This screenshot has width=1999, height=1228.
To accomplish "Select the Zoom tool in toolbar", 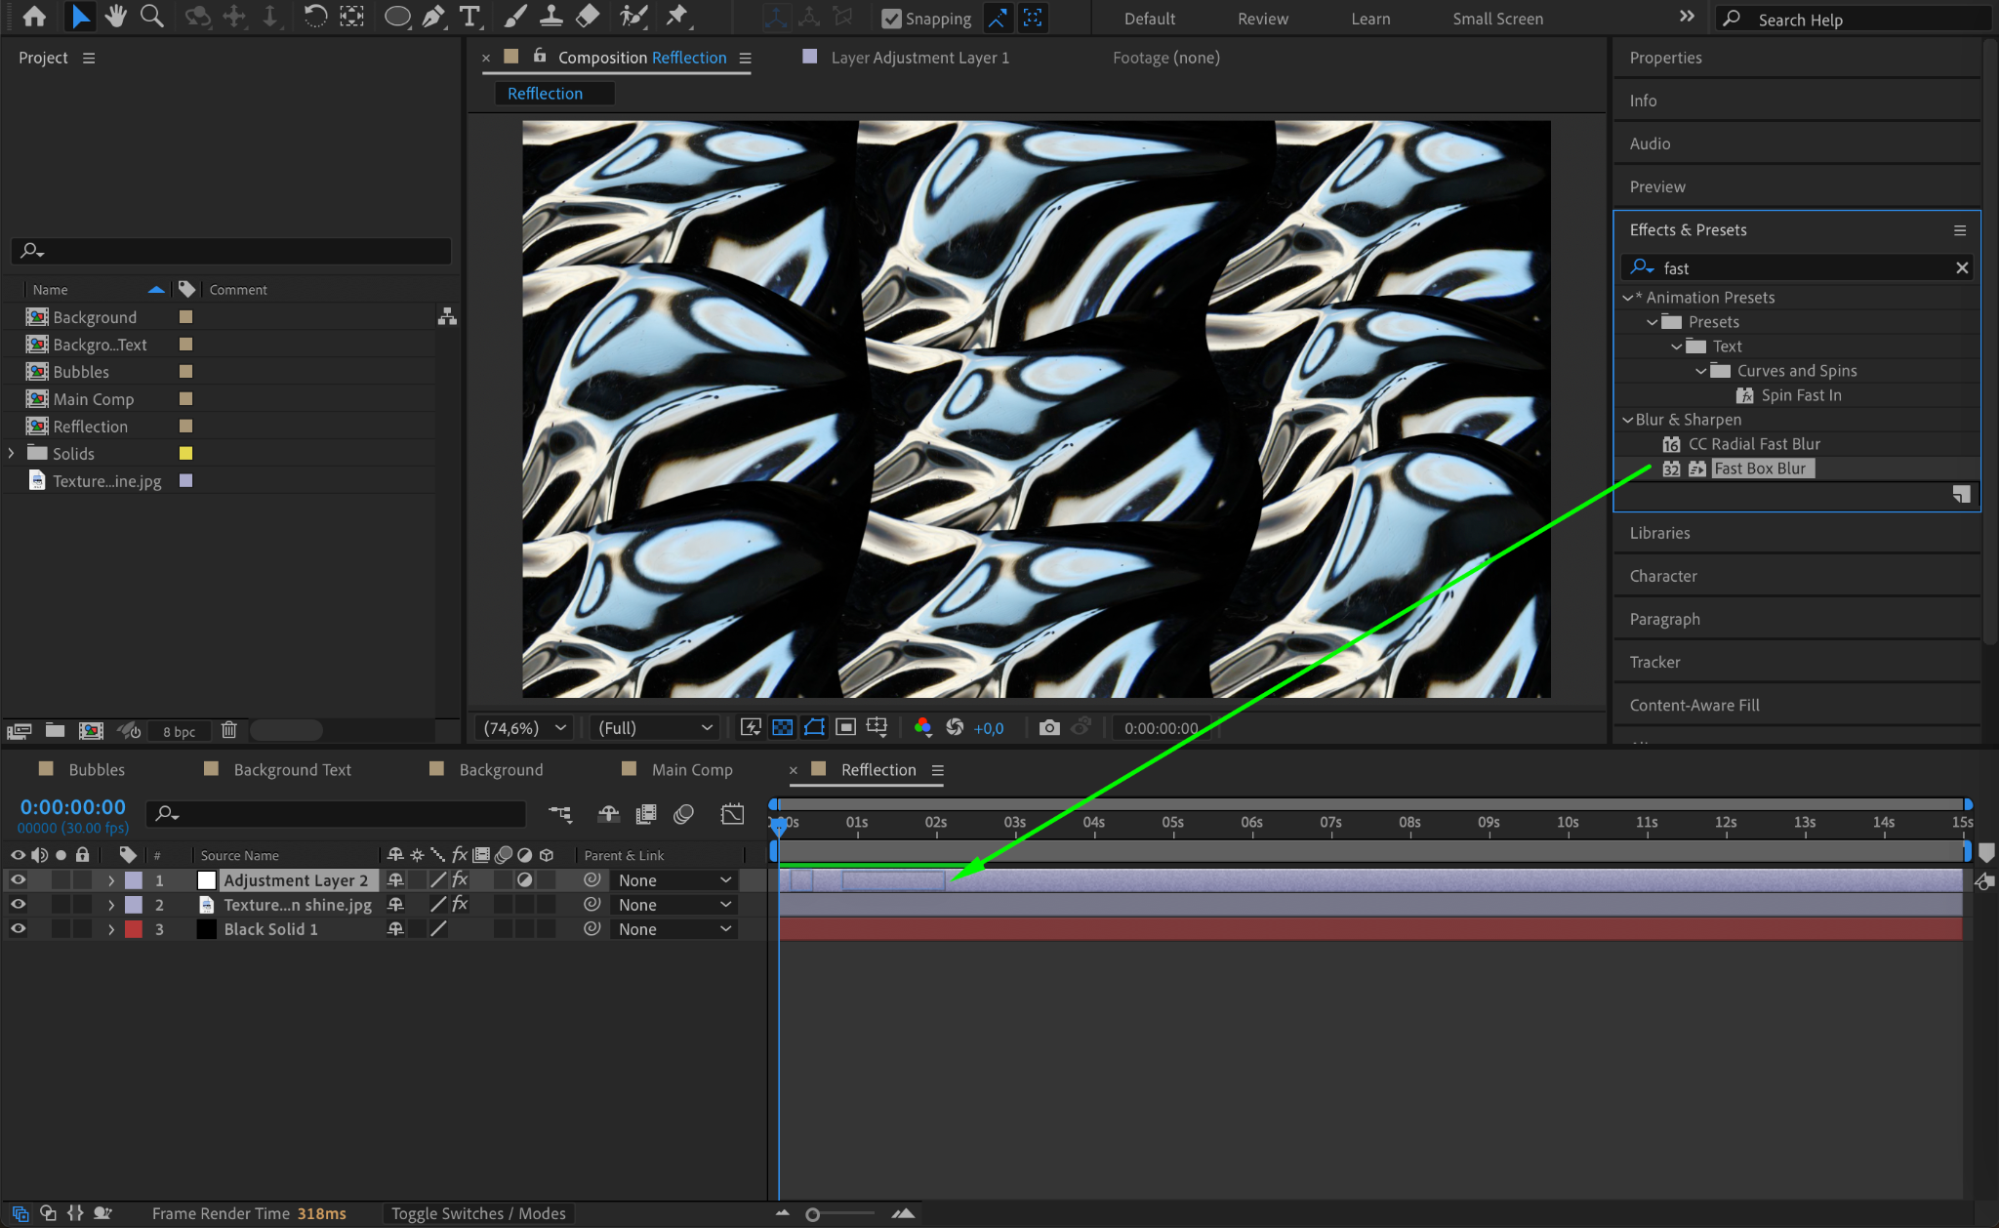I will (152, 16).
